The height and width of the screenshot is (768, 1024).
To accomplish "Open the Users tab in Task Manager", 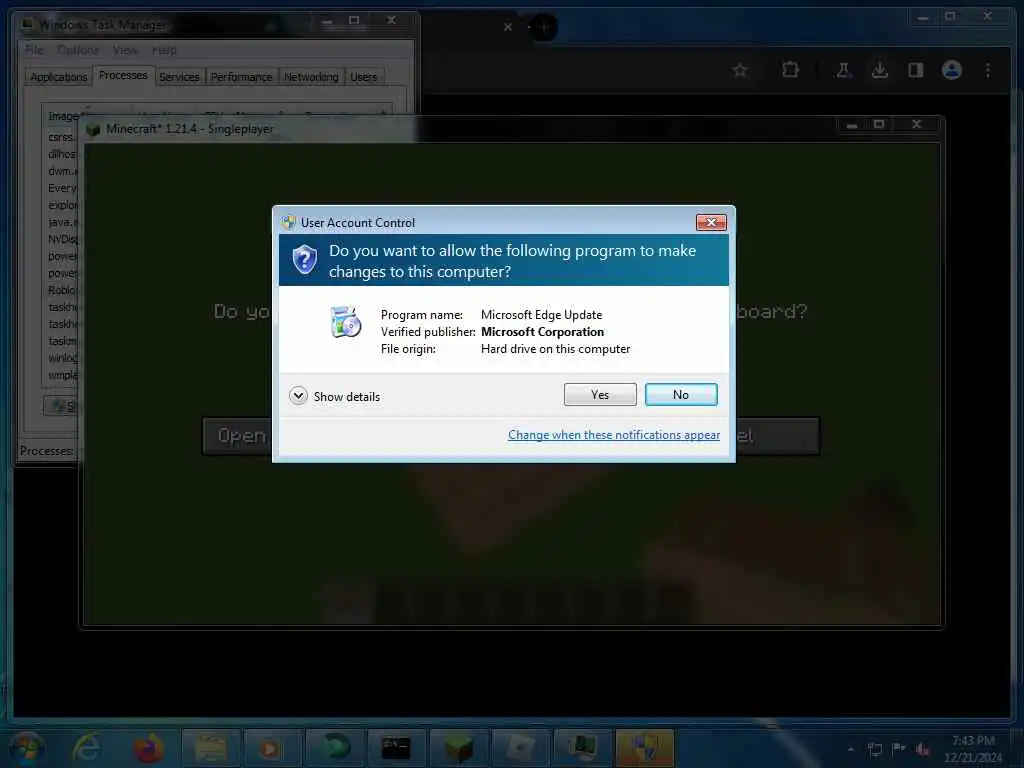I will coord(364,77).
